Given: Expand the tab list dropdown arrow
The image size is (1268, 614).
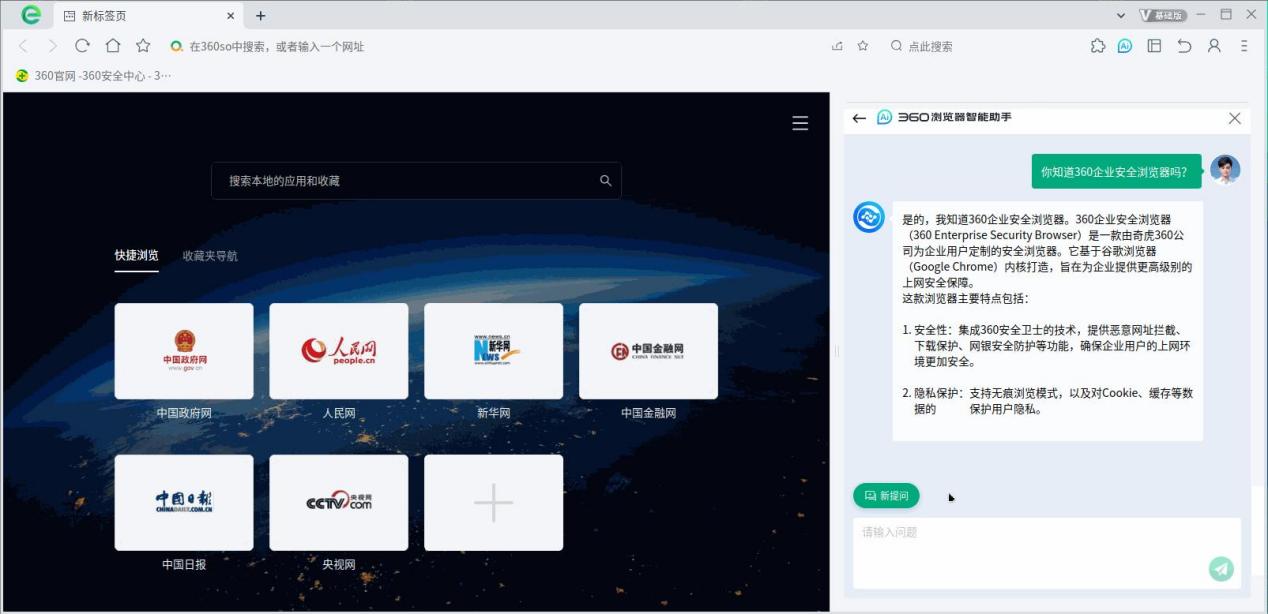Looking at the screenshot, I should tap(1122, 15).
